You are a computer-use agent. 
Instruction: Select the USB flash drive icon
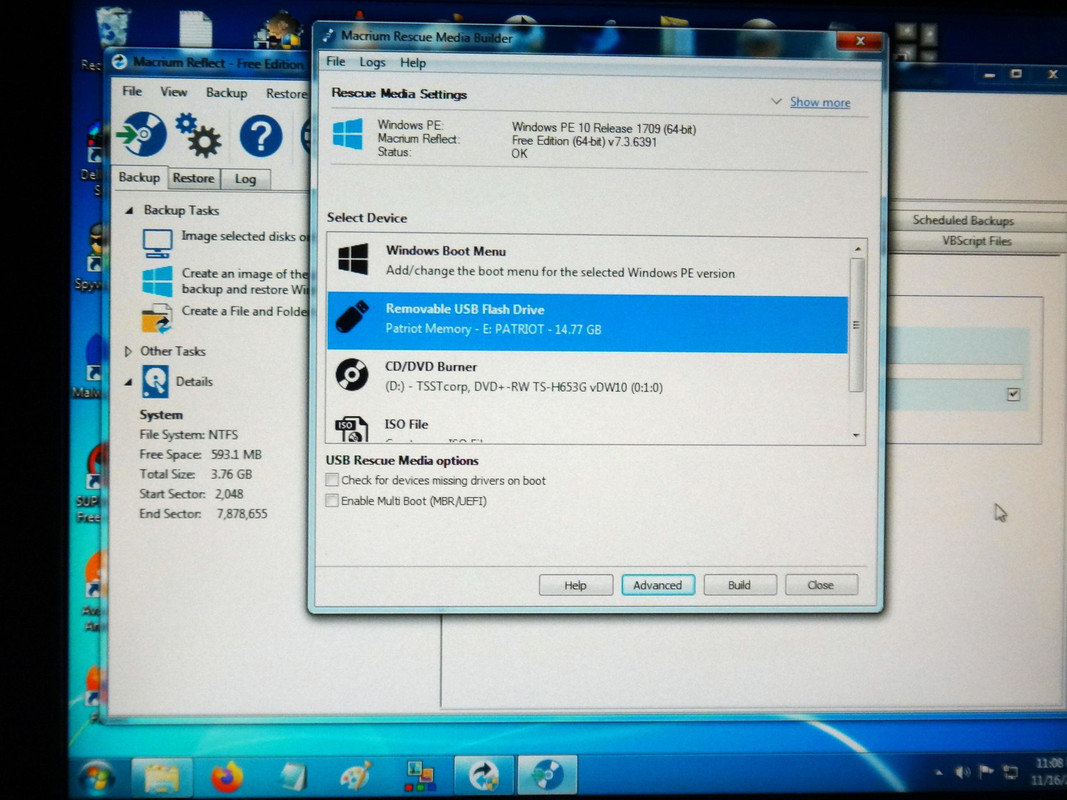352,317
